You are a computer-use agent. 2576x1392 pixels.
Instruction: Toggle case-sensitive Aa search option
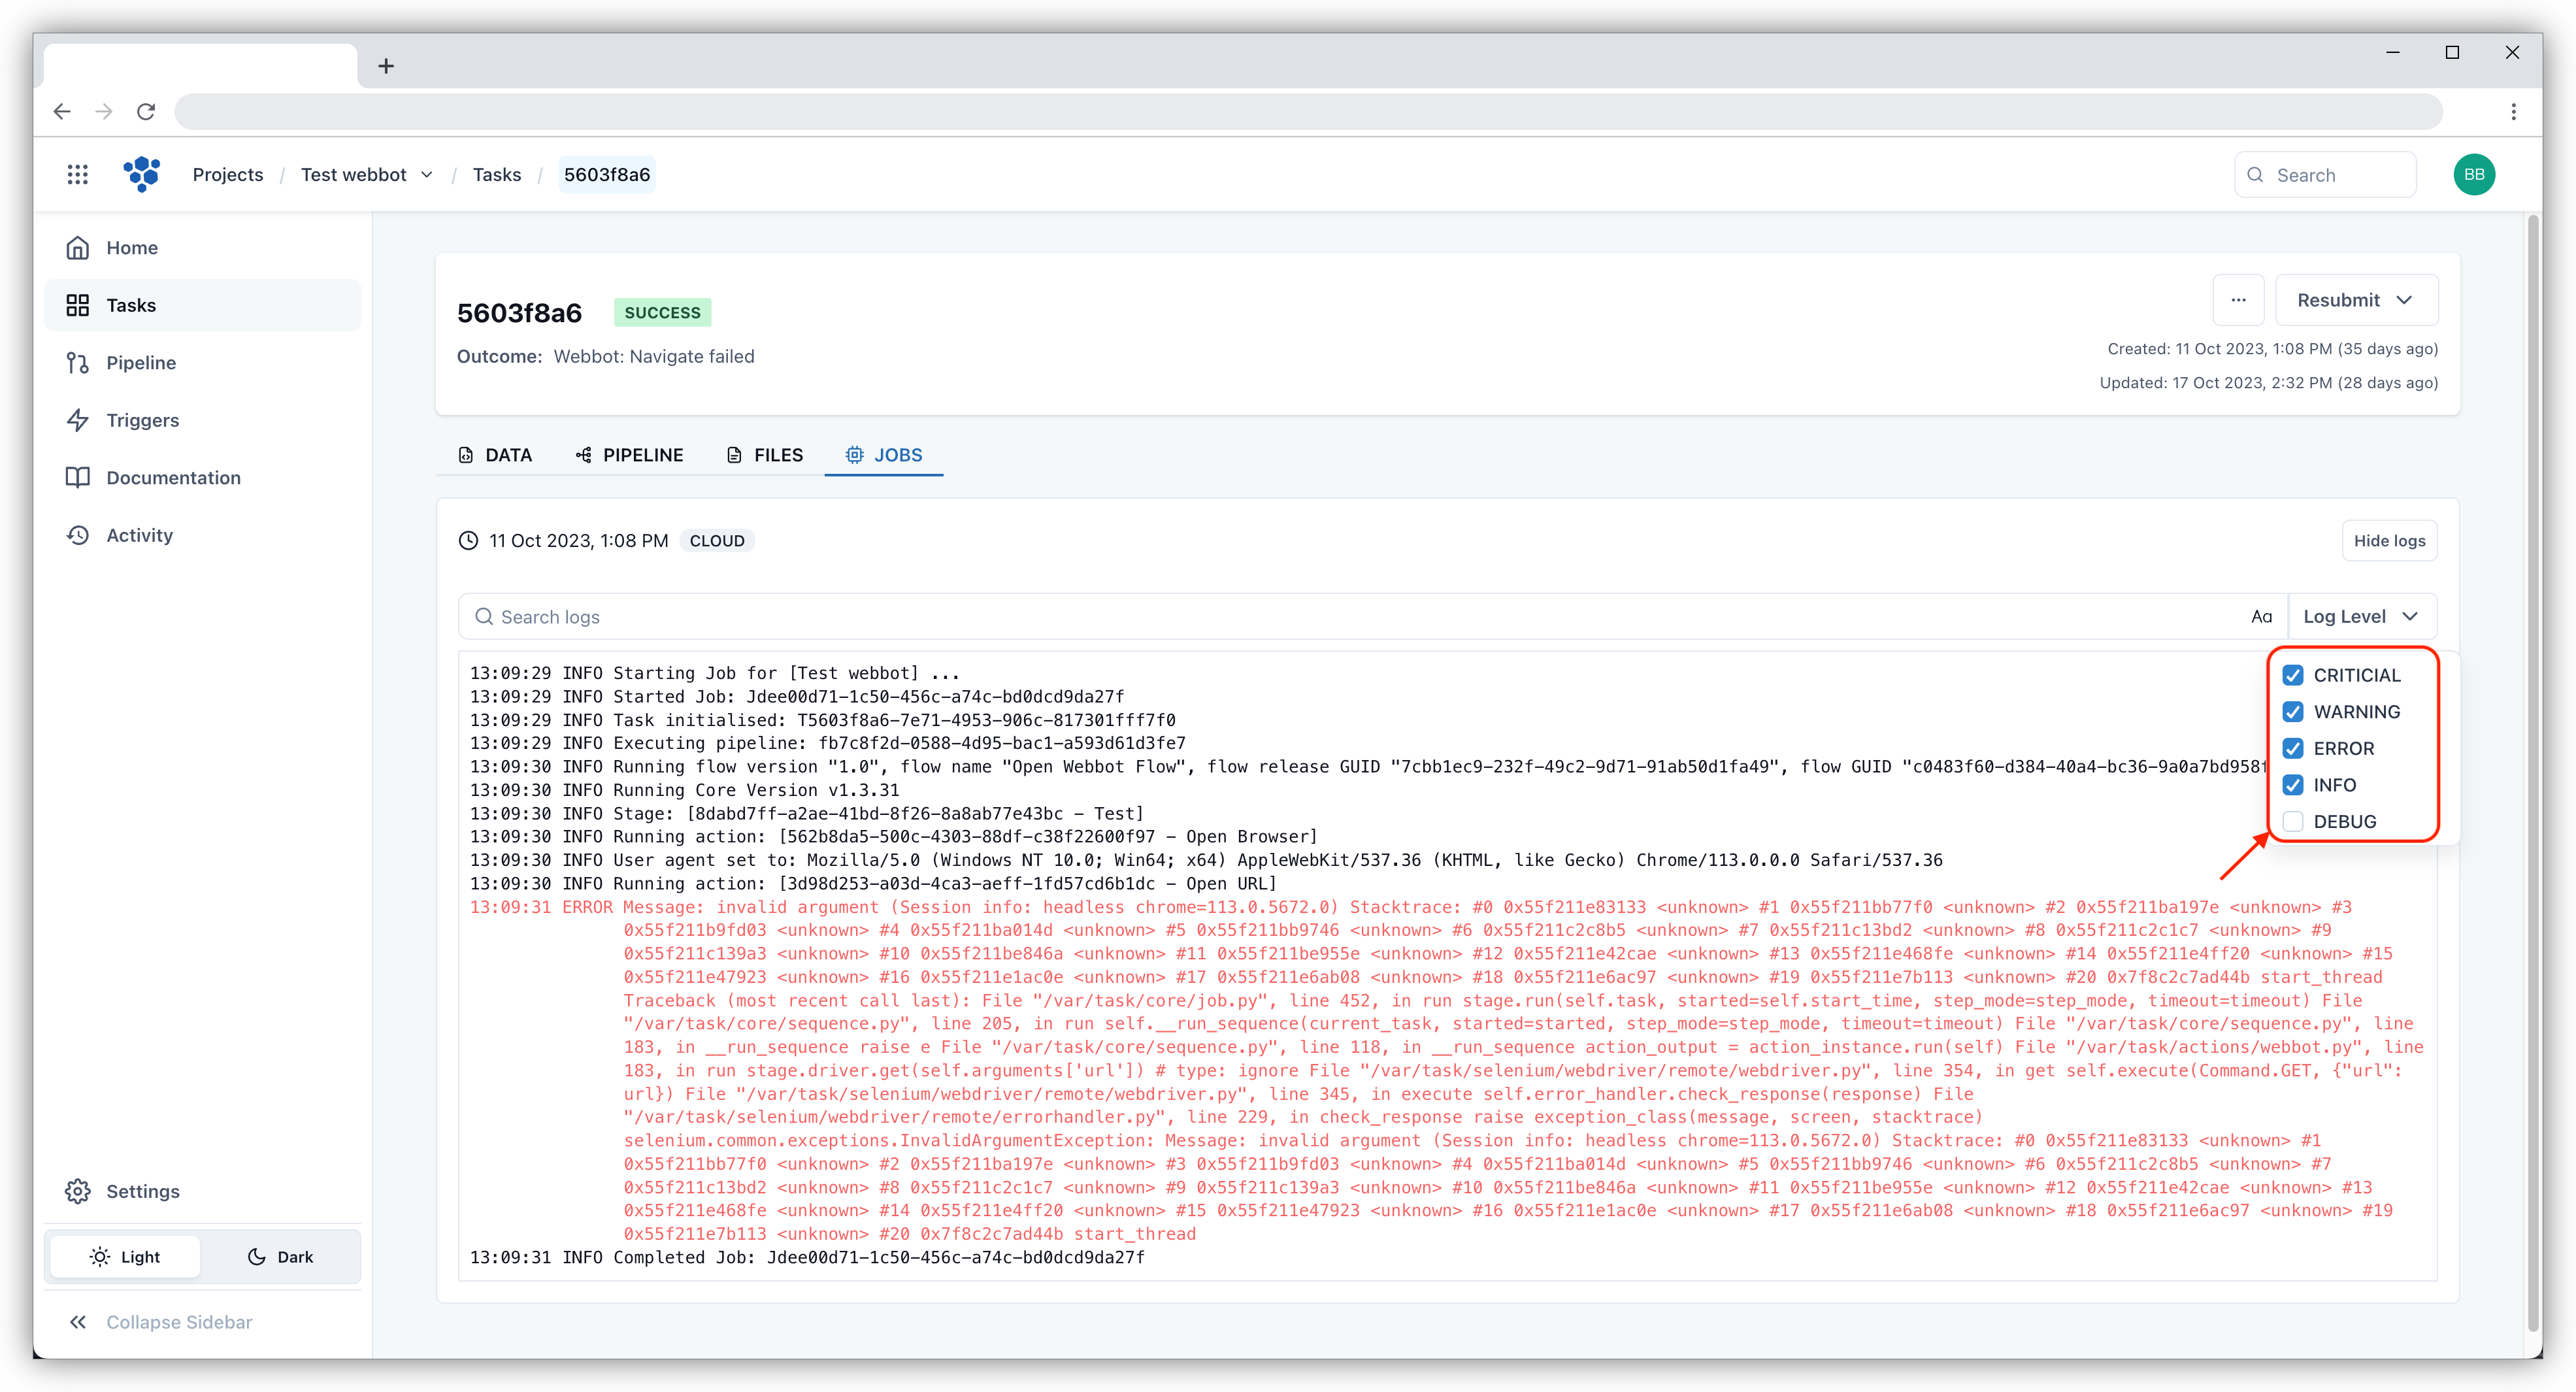coord(2261,617)
